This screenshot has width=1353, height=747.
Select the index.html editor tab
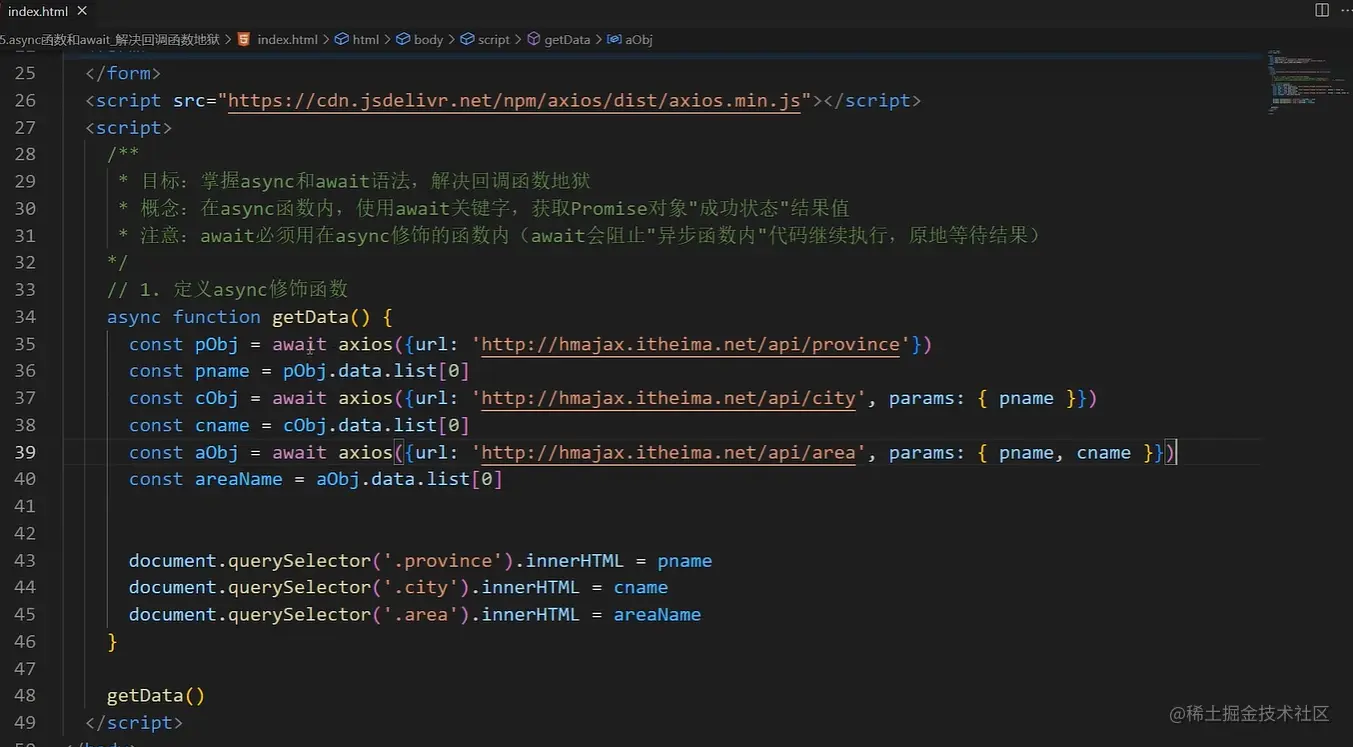48,11
